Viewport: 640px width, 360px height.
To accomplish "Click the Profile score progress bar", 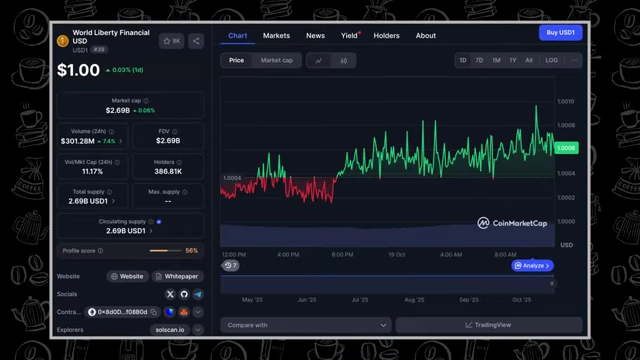I will (165, 251).
